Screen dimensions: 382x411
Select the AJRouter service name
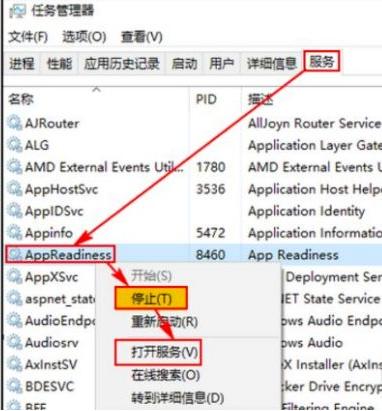click(x=52, y=123)
